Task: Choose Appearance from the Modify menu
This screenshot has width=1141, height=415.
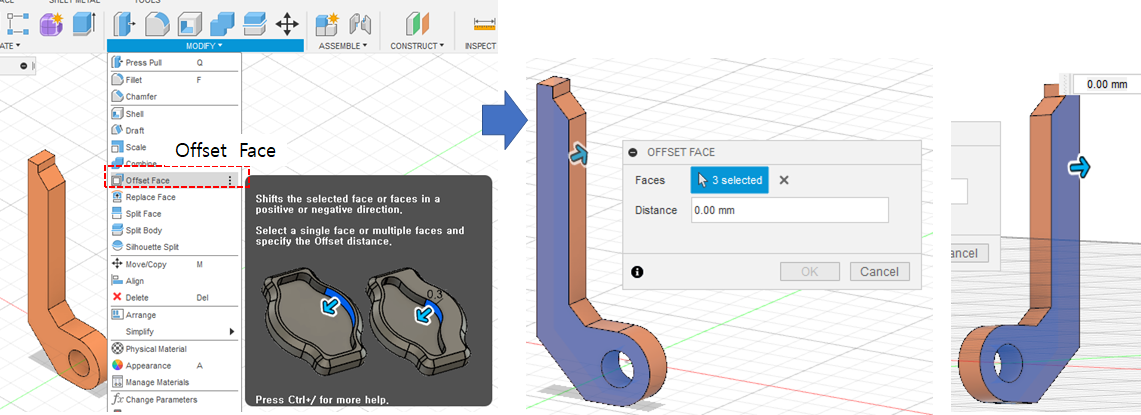Action: 174,366
